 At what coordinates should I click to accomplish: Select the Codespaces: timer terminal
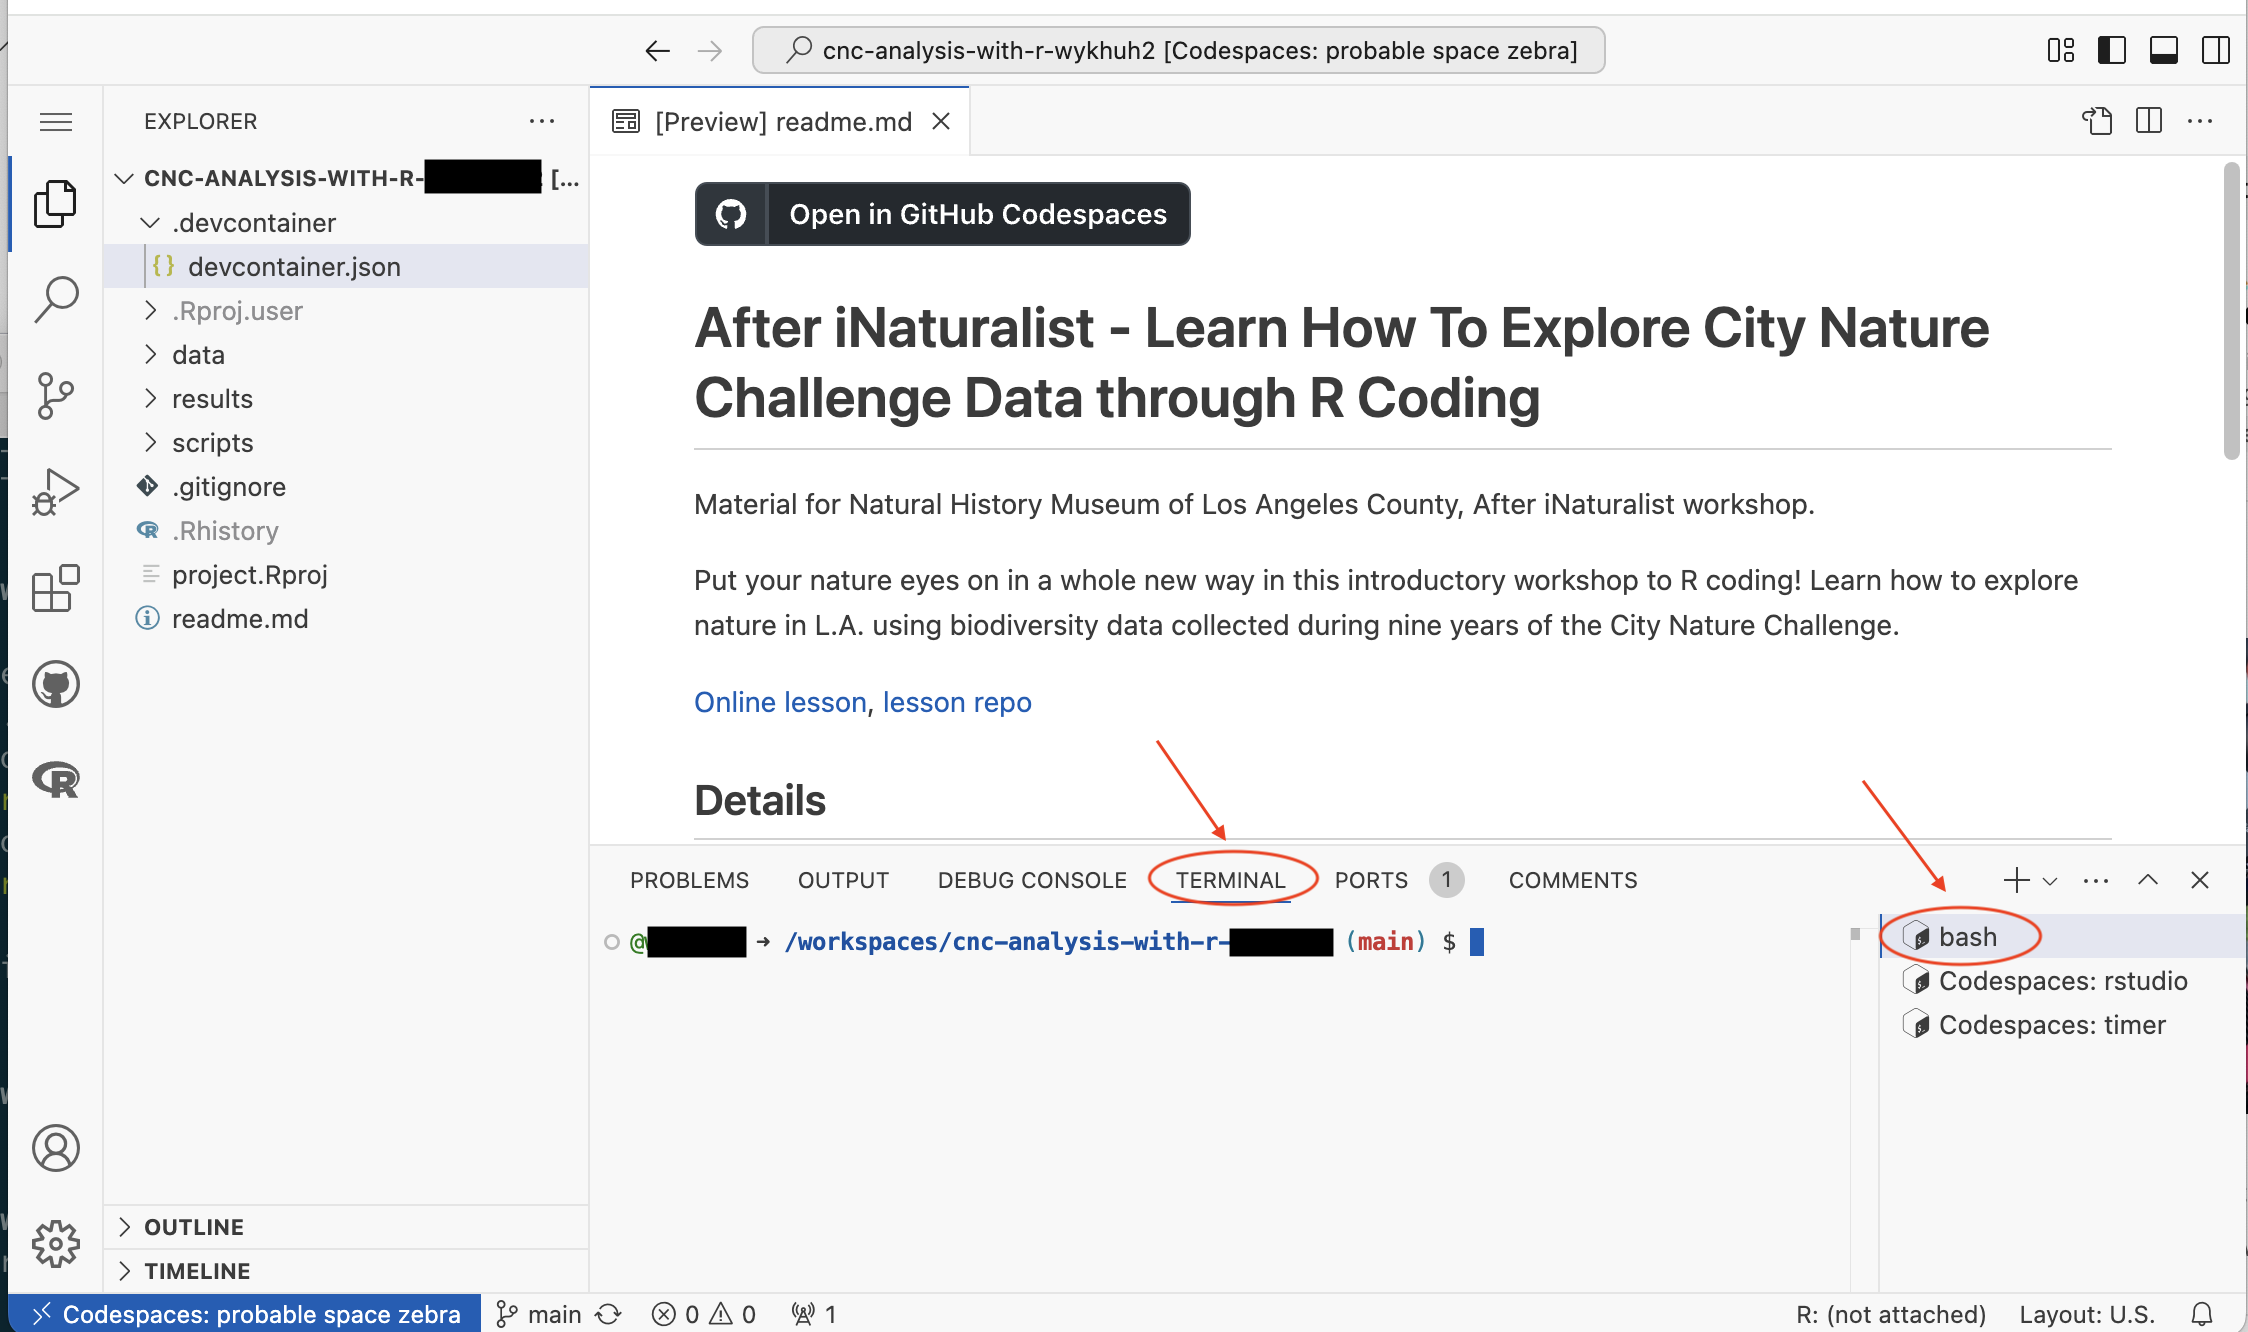click(2064, 1024)
